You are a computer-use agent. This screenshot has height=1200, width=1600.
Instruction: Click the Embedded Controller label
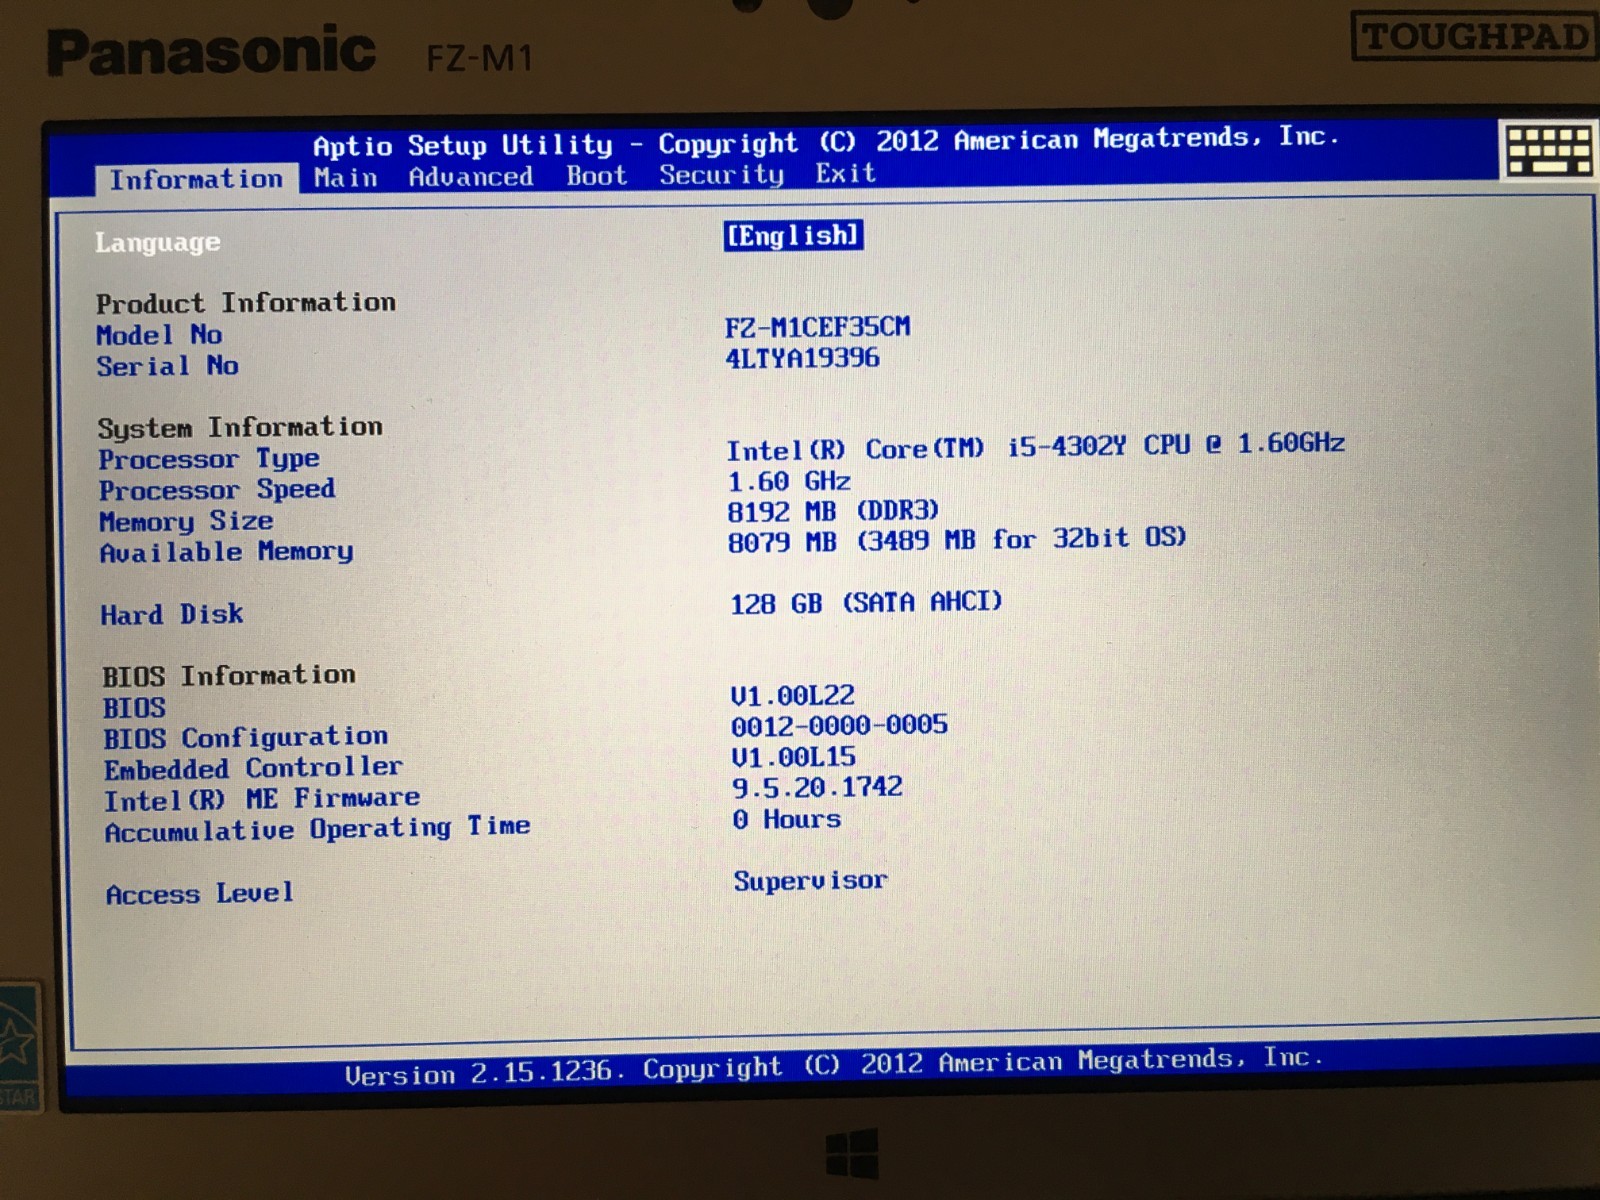[x=253, y=769]
